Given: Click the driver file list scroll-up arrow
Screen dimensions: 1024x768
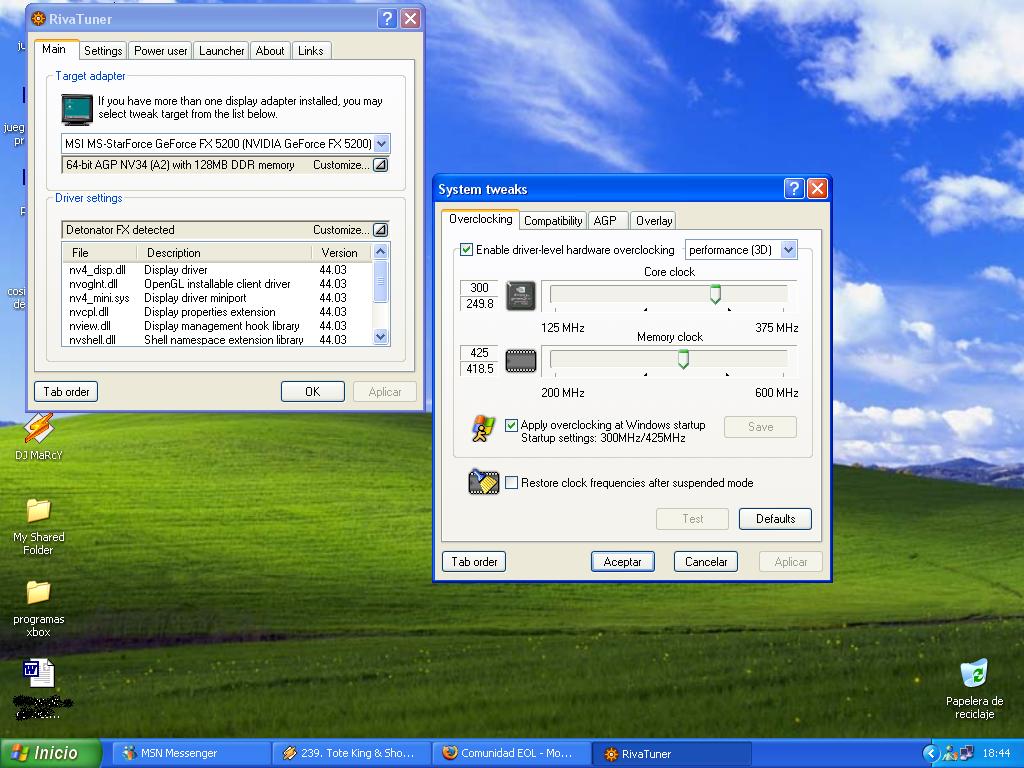Looking at the screenshot, I should (x=381, y=251).
